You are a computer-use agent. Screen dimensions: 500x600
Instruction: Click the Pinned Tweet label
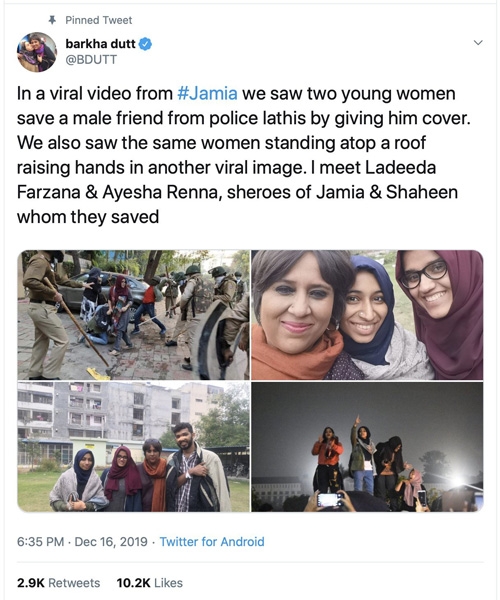point(99,20)
